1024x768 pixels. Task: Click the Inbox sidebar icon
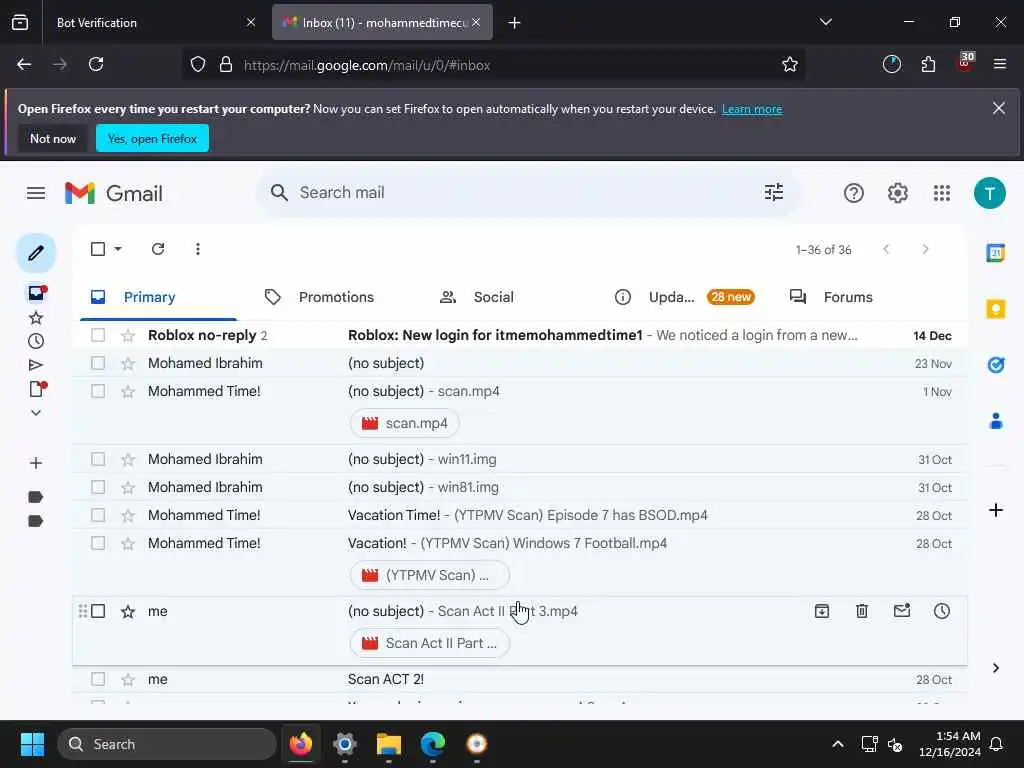click(37, 293)
